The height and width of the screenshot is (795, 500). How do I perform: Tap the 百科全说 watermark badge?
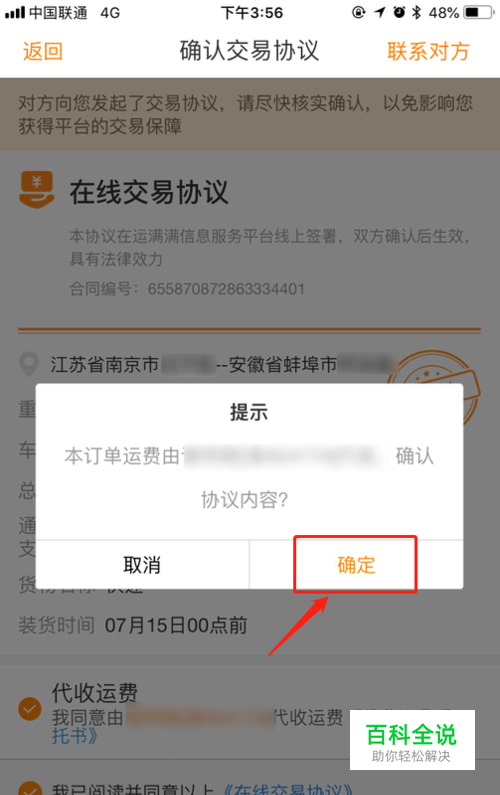click(412, 740)
